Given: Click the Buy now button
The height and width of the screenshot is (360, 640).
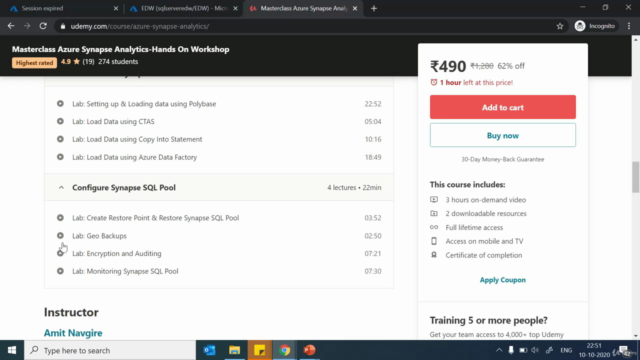Looking at the screenshot, I should pos(502,135).
